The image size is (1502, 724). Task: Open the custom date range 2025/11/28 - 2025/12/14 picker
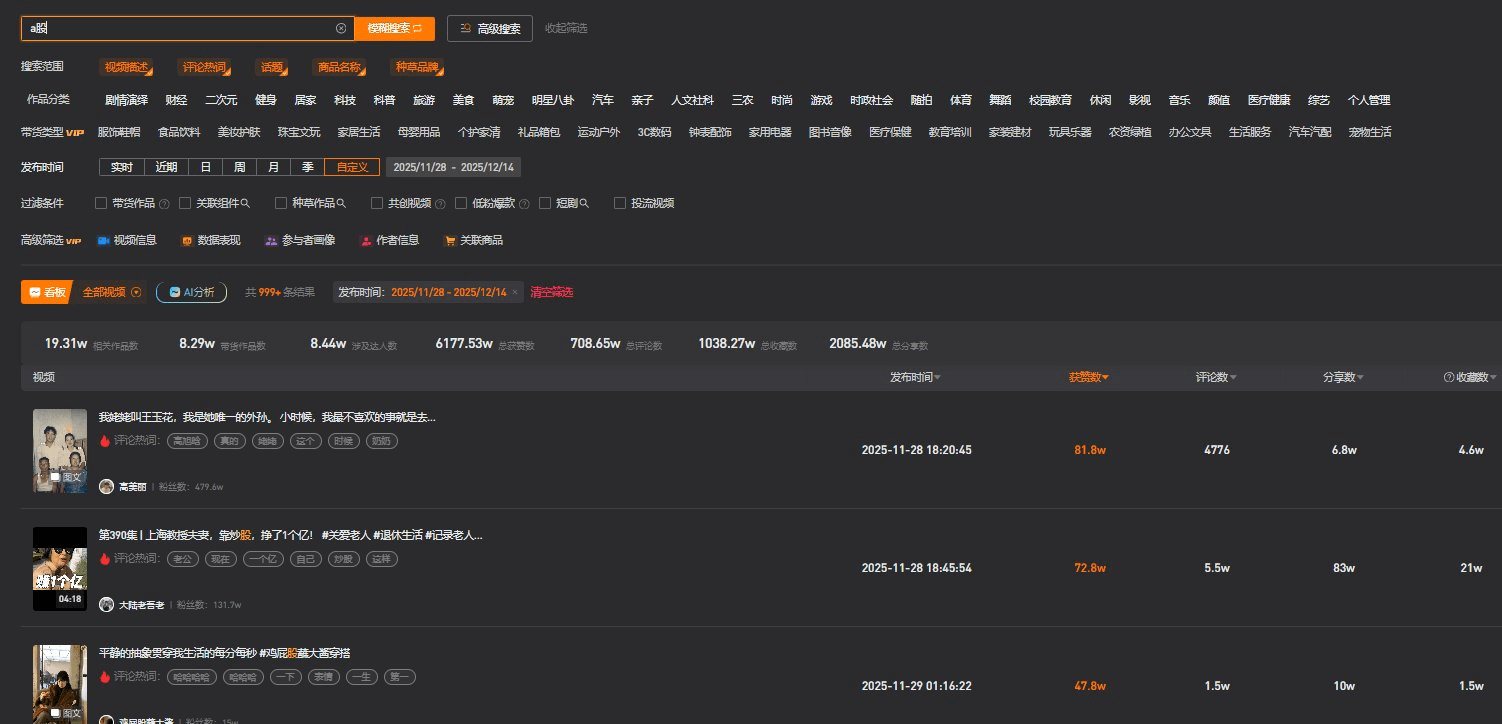coord(453,167)
